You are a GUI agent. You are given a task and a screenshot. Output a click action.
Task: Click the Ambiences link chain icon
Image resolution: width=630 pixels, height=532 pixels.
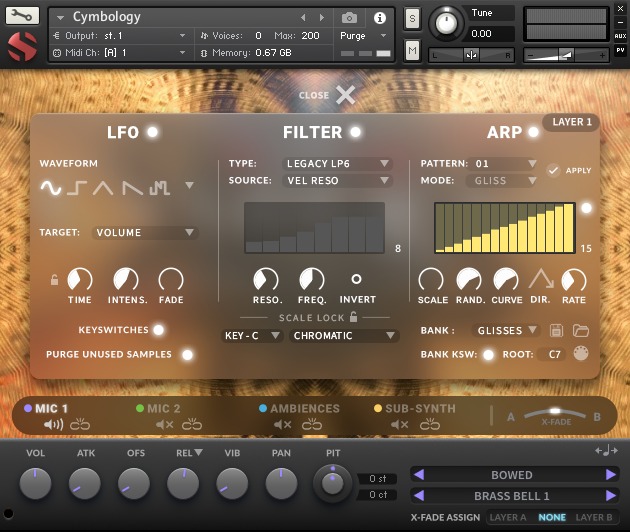(312, 424)
